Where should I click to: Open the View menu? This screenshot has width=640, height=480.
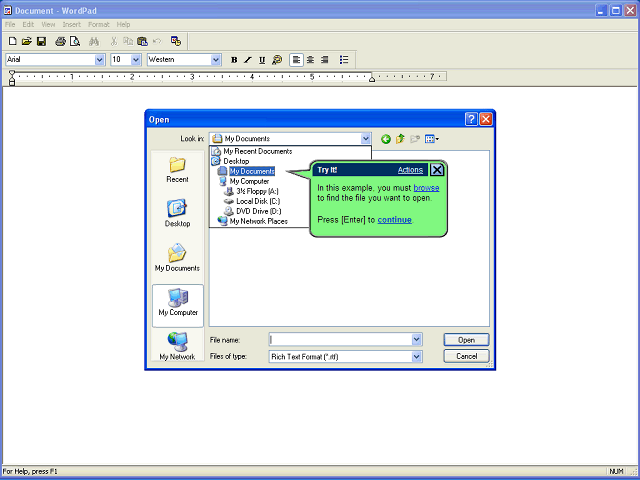(48, 24)
